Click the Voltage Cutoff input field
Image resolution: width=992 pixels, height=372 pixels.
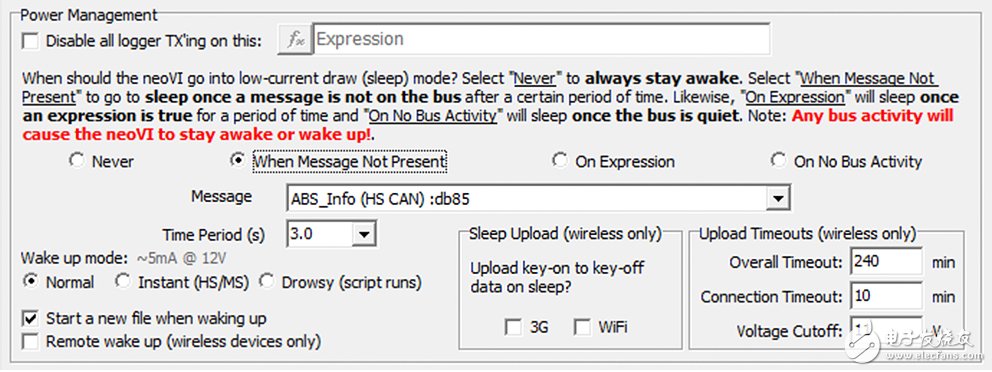point(886,330)
